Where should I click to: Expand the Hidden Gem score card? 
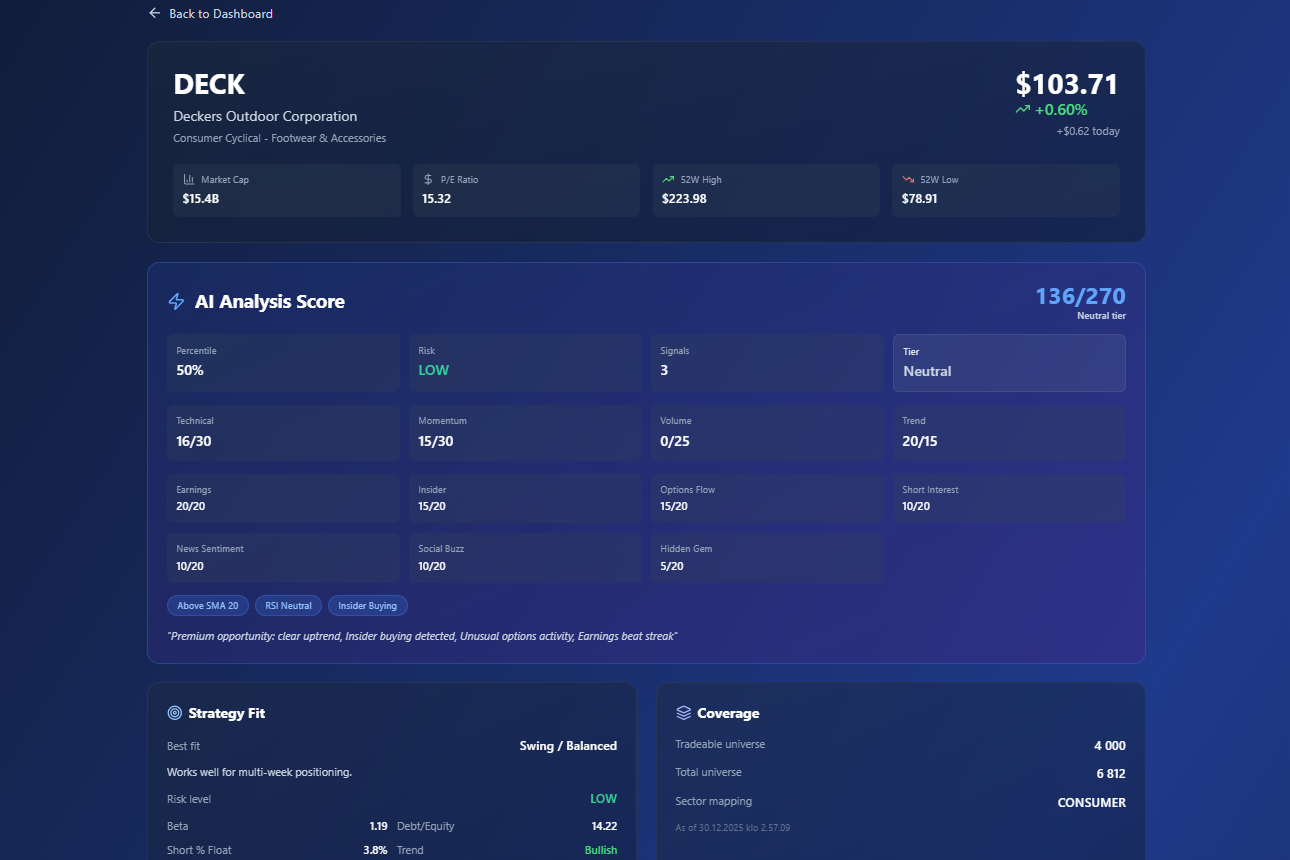pyautogui.click(x=767, y=557)
